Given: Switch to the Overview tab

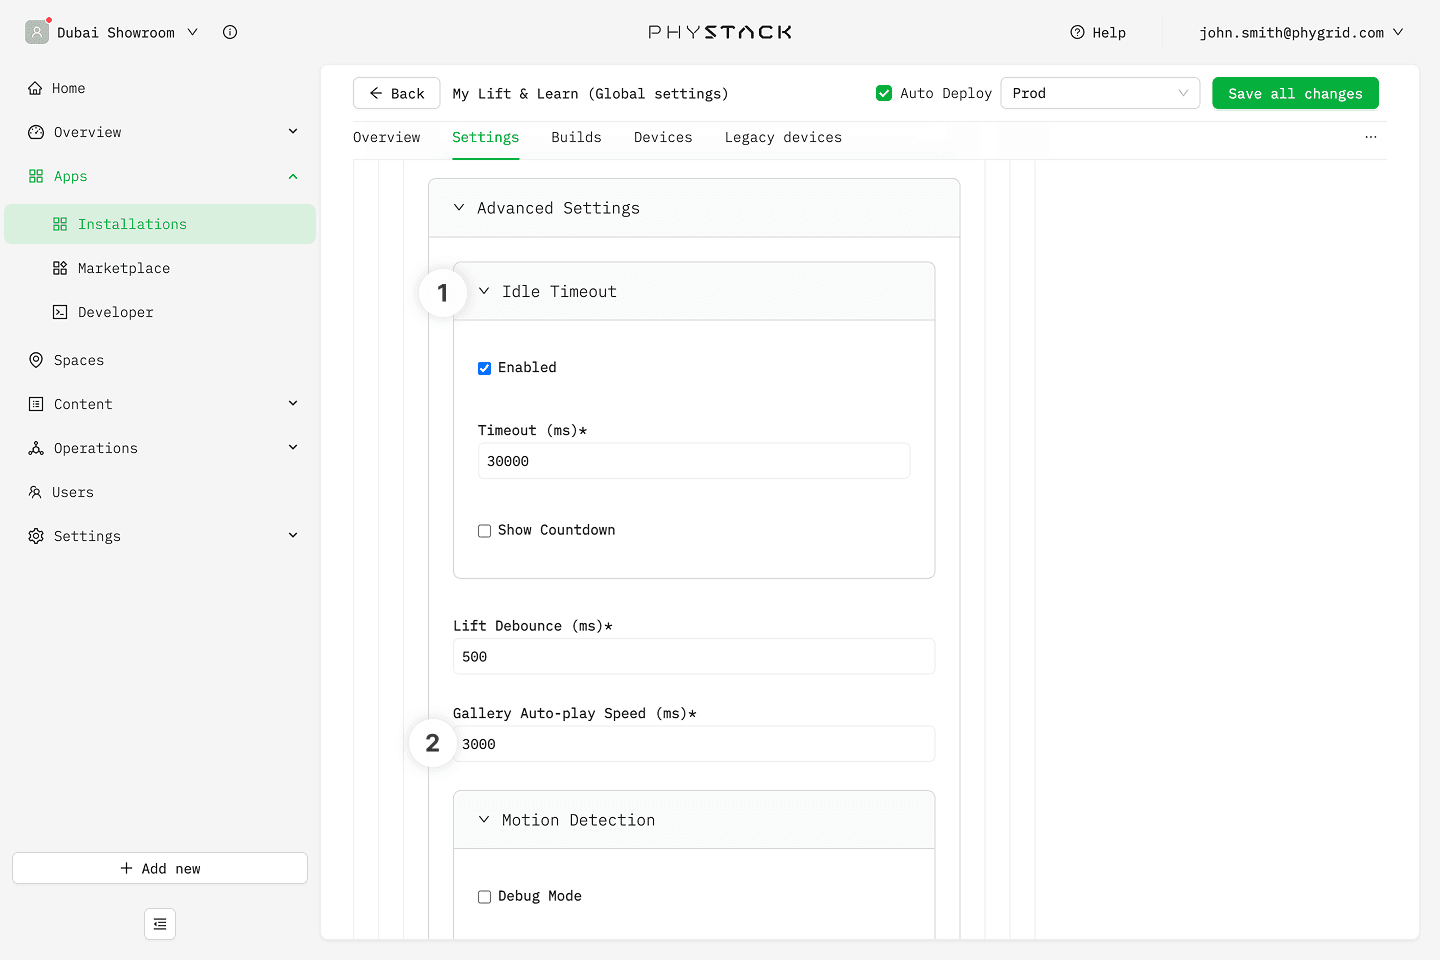Looking at the screenshot, I should 387,138.
